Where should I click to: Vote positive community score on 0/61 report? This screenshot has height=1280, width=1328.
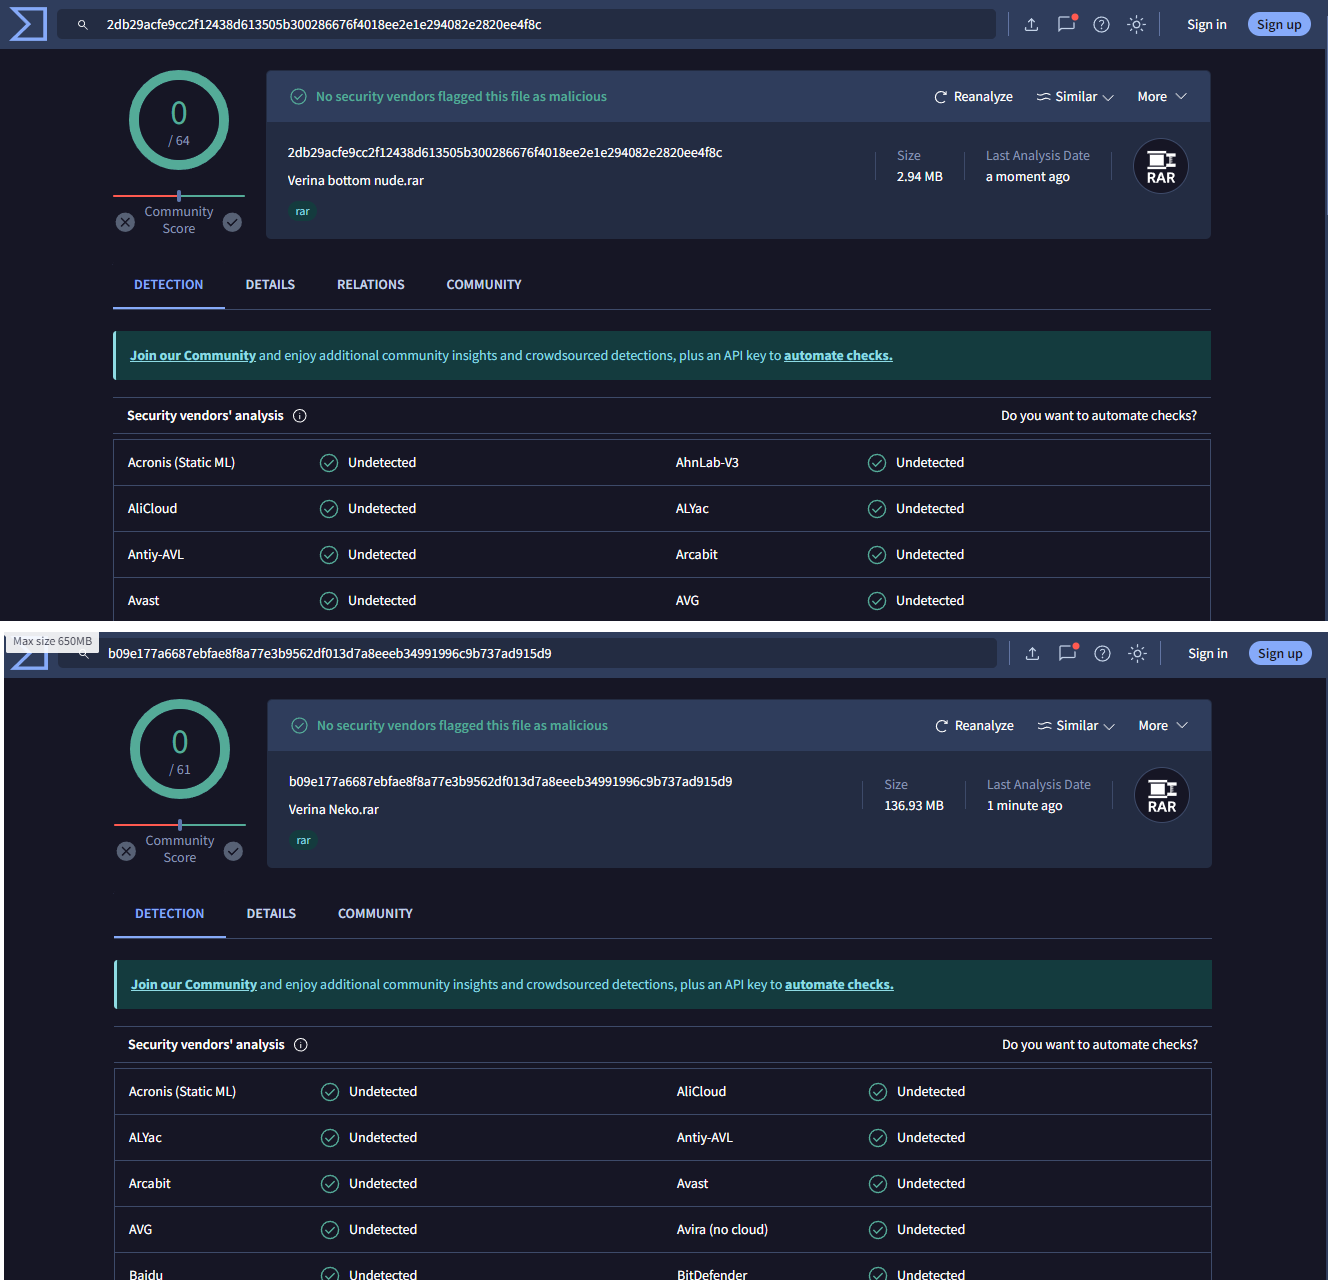click(233, 851)
